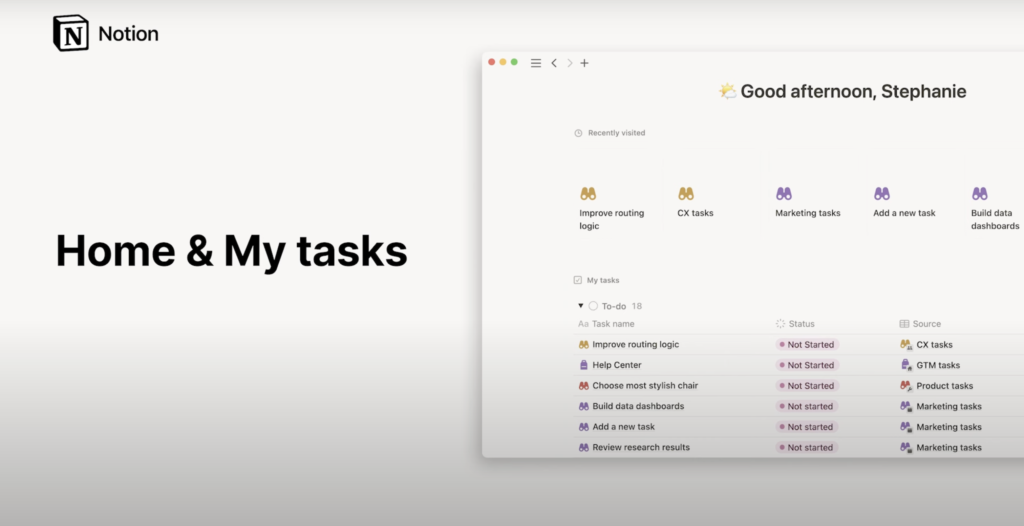Open status dropdown for Improve routing logic
Screen dimensions: 1024x526
(x=806, y=345)
